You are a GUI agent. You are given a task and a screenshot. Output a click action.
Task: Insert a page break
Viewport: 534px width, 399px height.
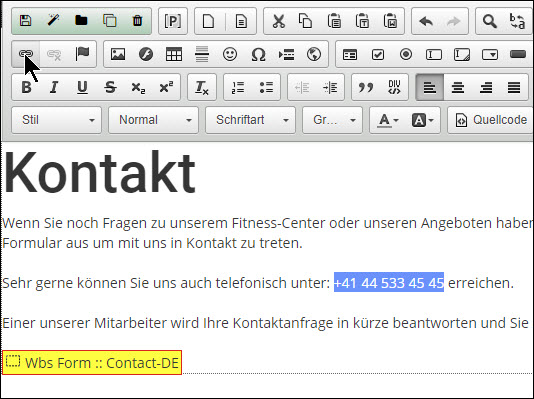coord(286,54)
